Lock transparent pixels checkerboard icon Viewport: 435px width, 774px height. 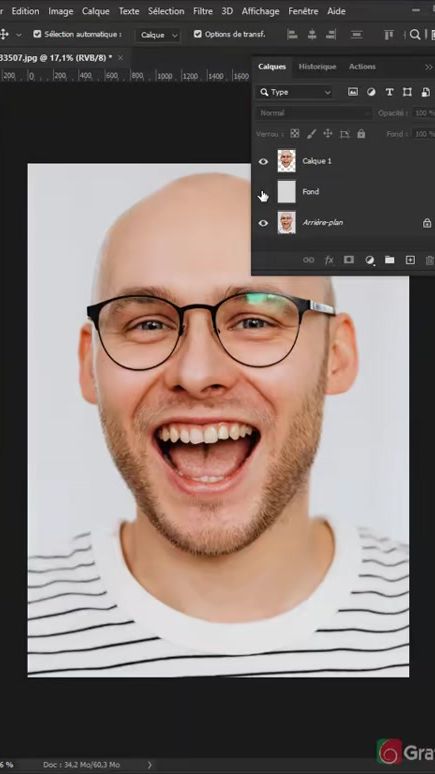pos(295,133)
